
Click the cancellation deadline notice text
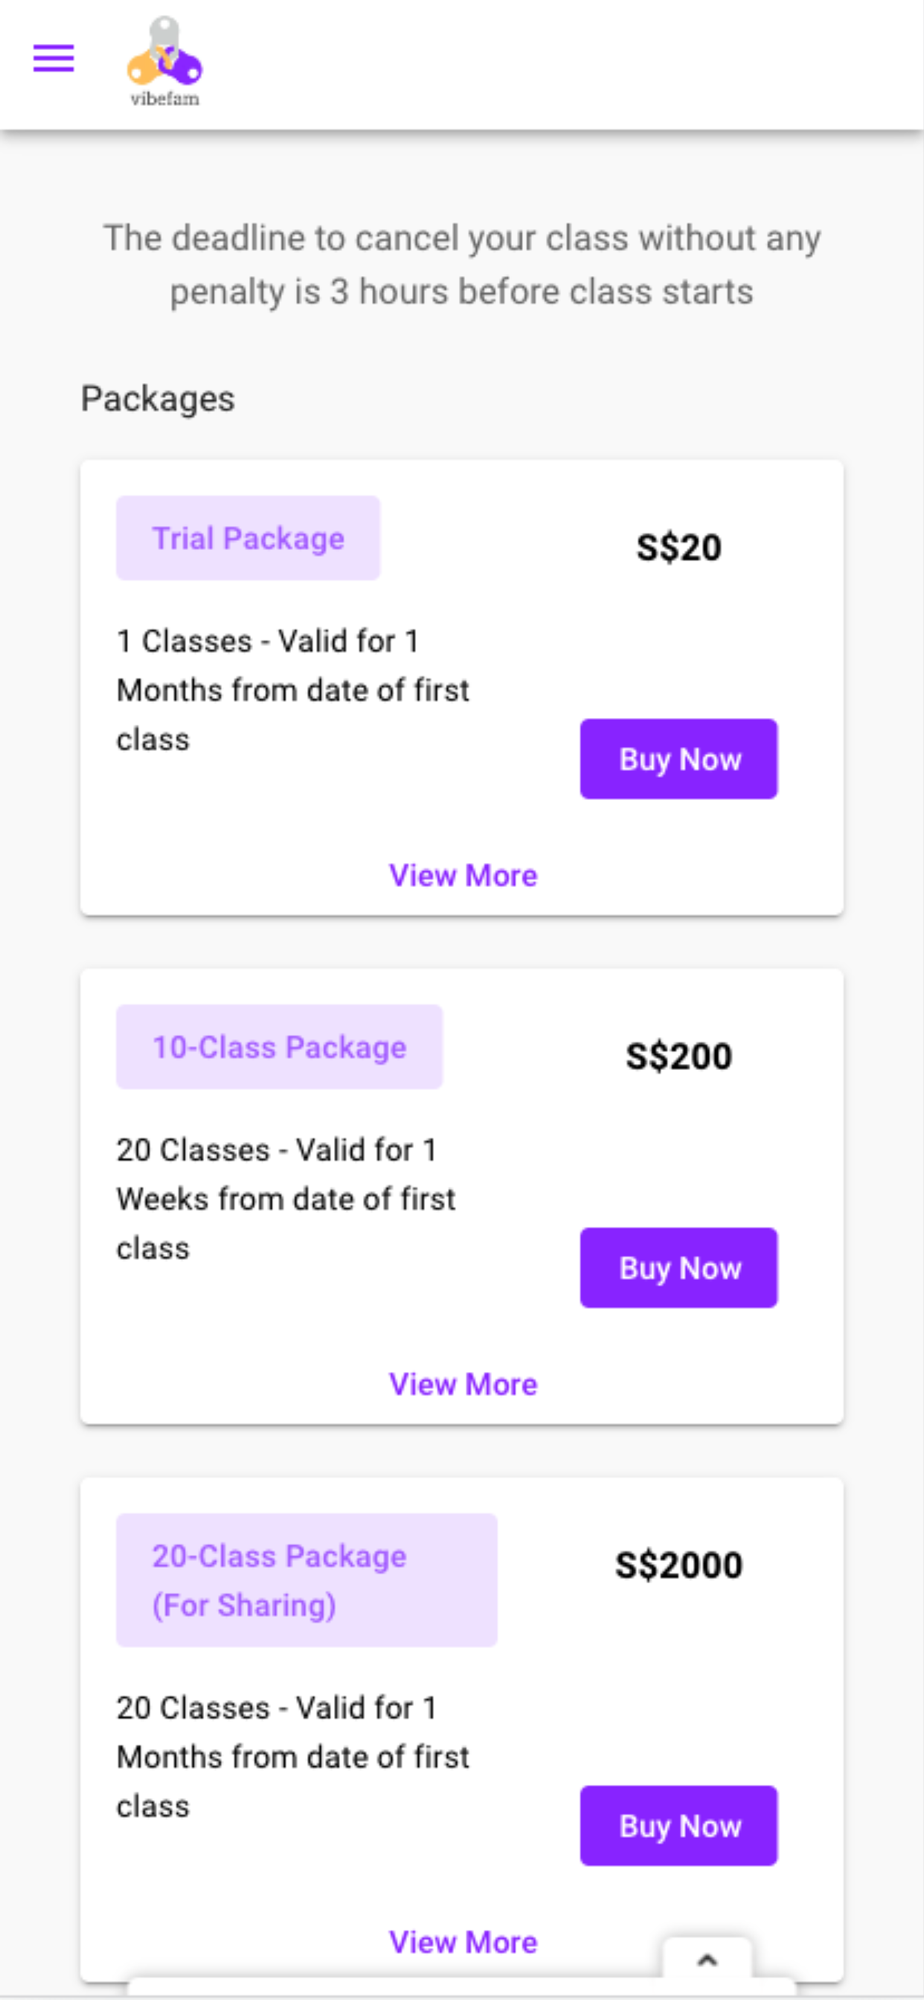point(462,265)
